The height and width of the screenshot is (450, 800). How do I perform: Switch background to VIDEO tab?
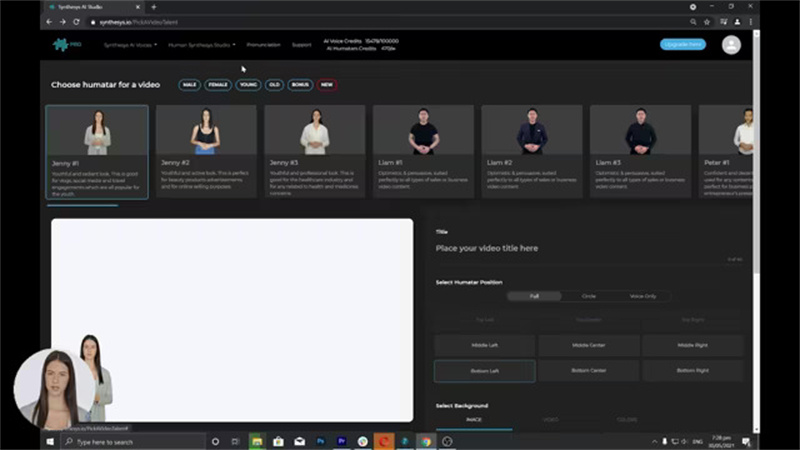click(x=551, y=420)
